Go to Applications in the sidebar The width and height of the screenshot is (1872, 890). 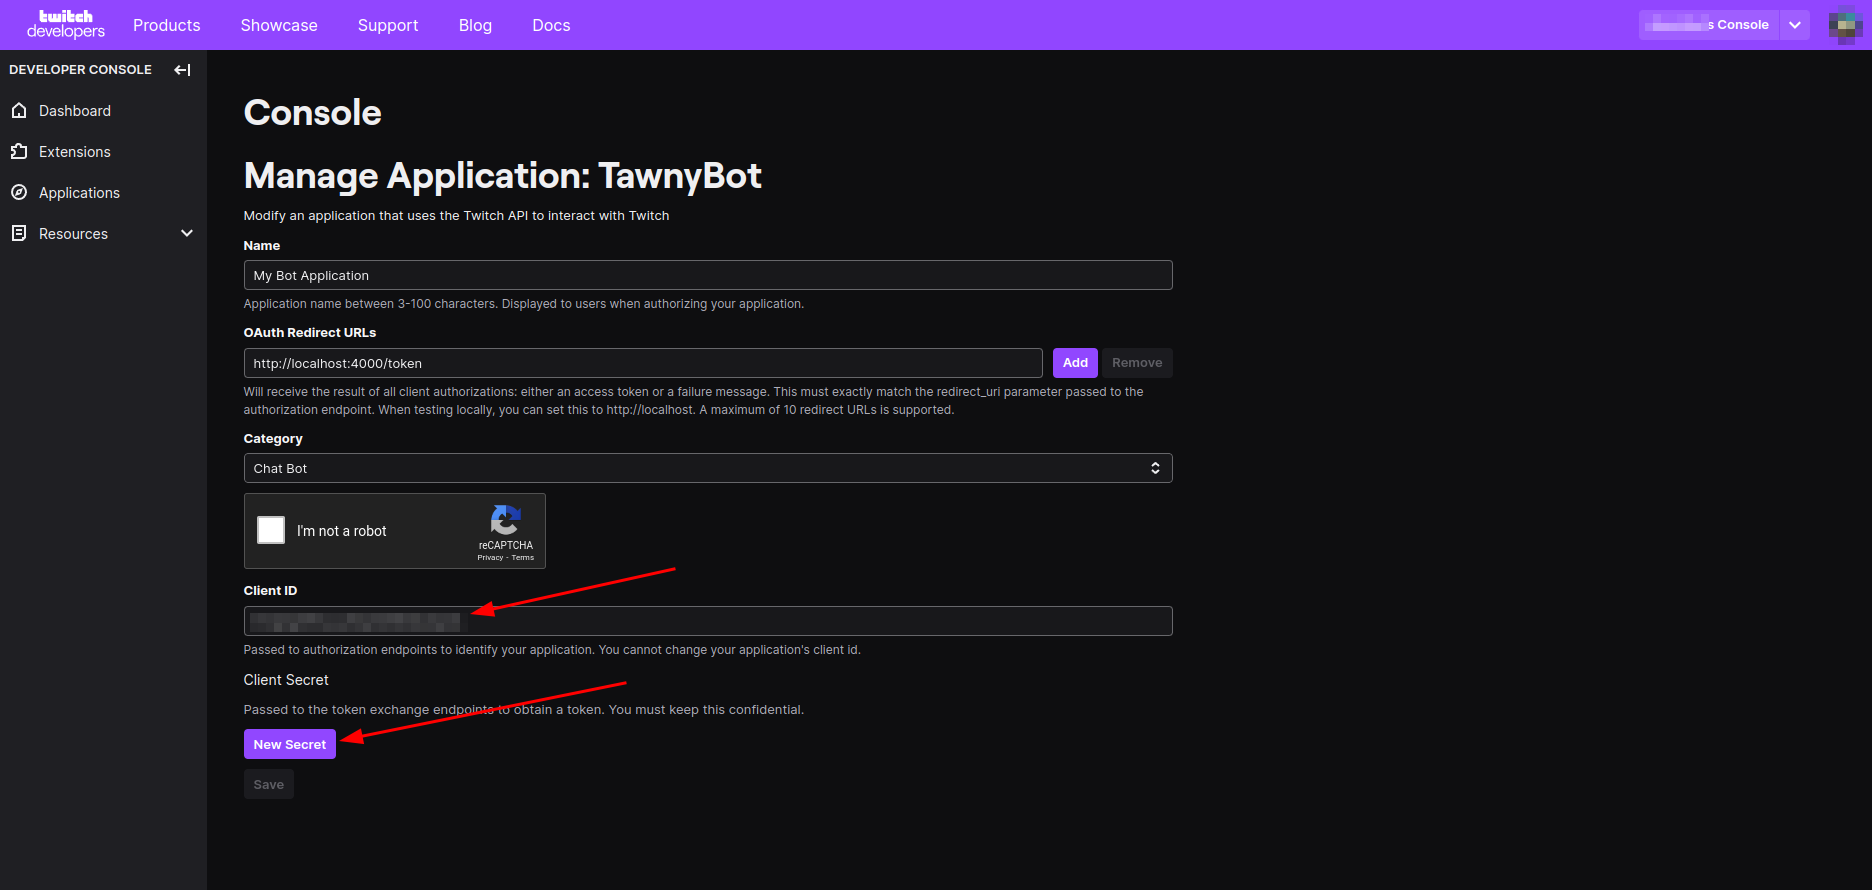click(79, 193)
